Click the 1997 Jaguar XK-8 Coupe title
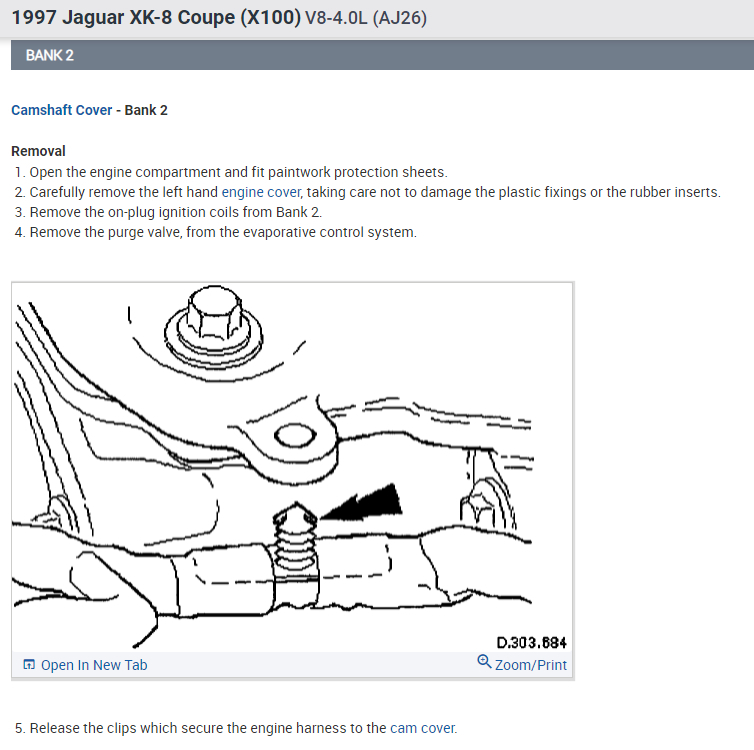The width and height of the screenshot is (754, 750). [156, 18]
